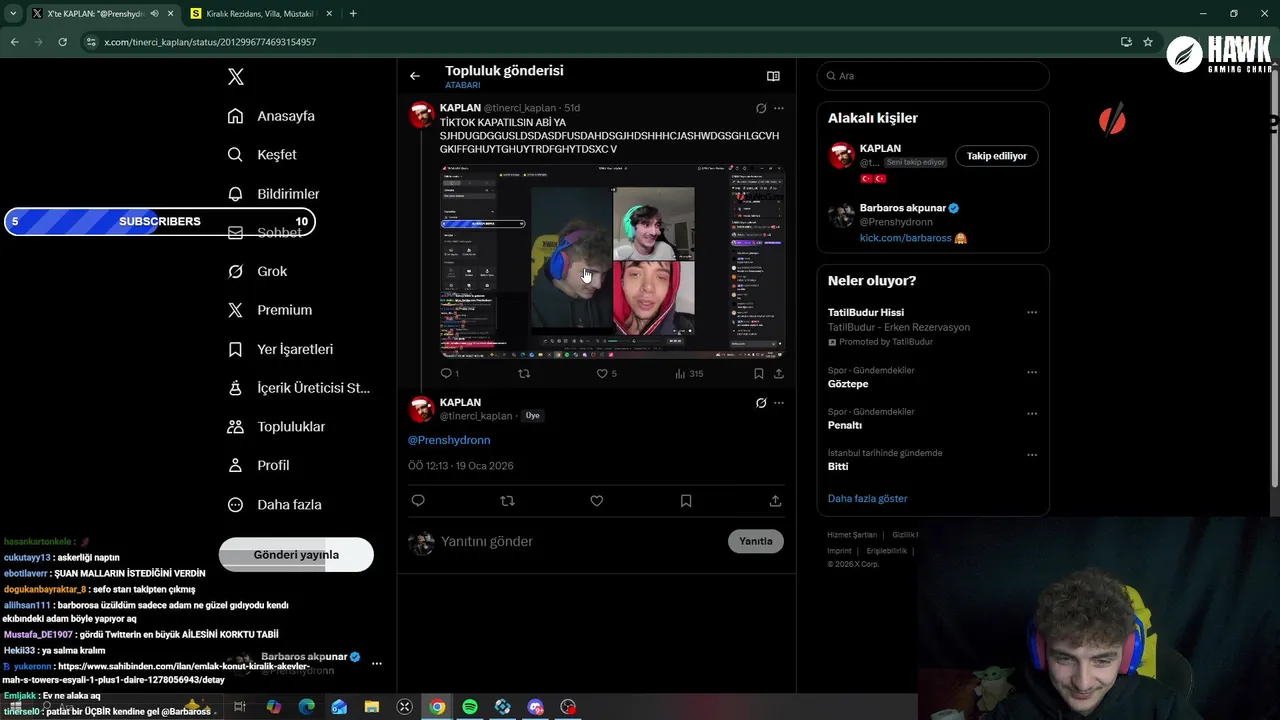Screen dimensions: 1280x720
Task: Bookmark the quoted post
Action: (759, 374)
